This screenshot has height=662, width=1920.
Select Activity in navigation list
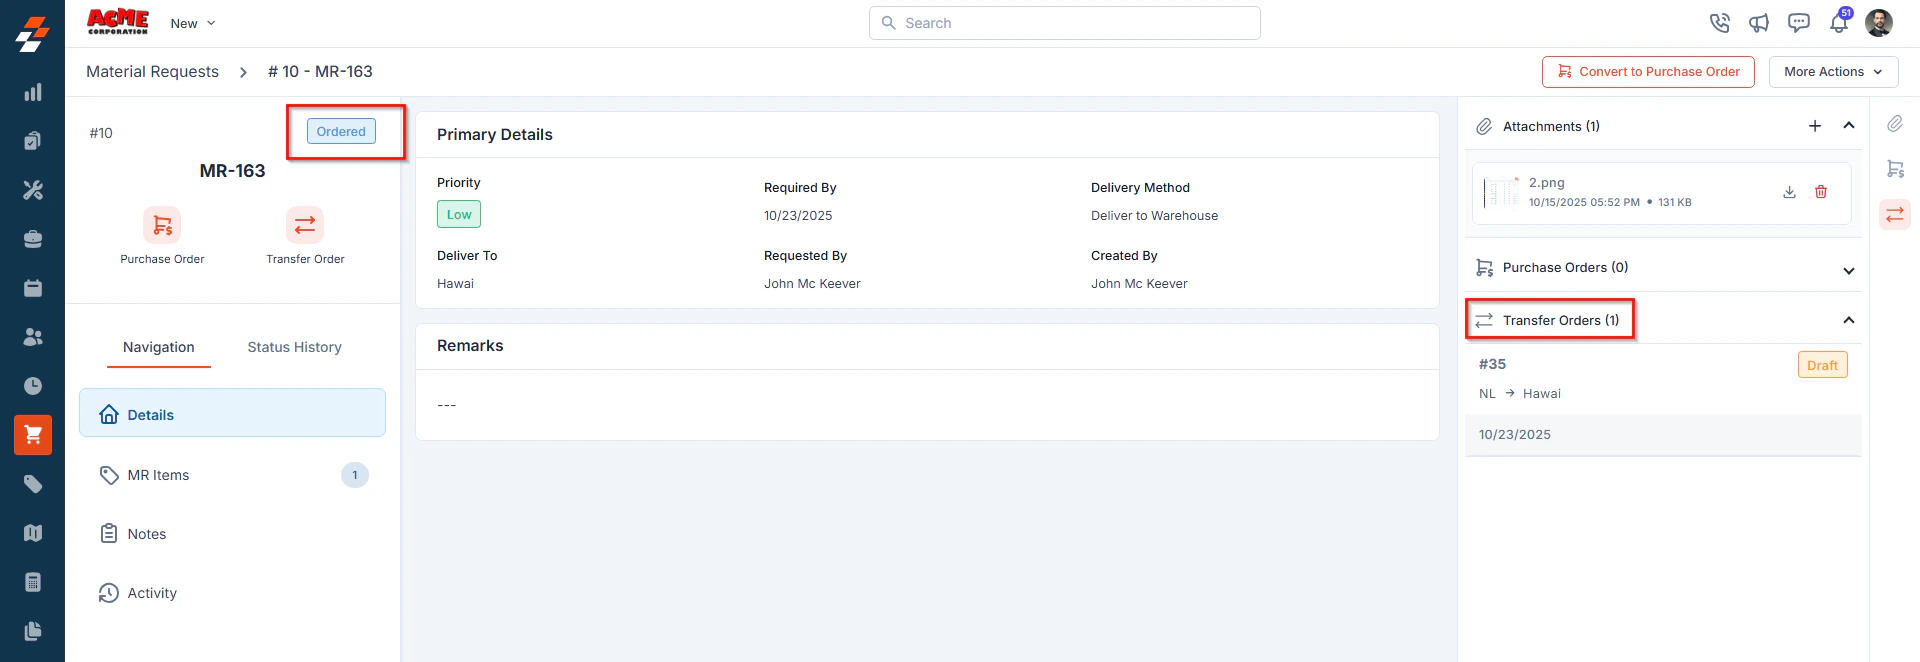[x=232, y=593]
